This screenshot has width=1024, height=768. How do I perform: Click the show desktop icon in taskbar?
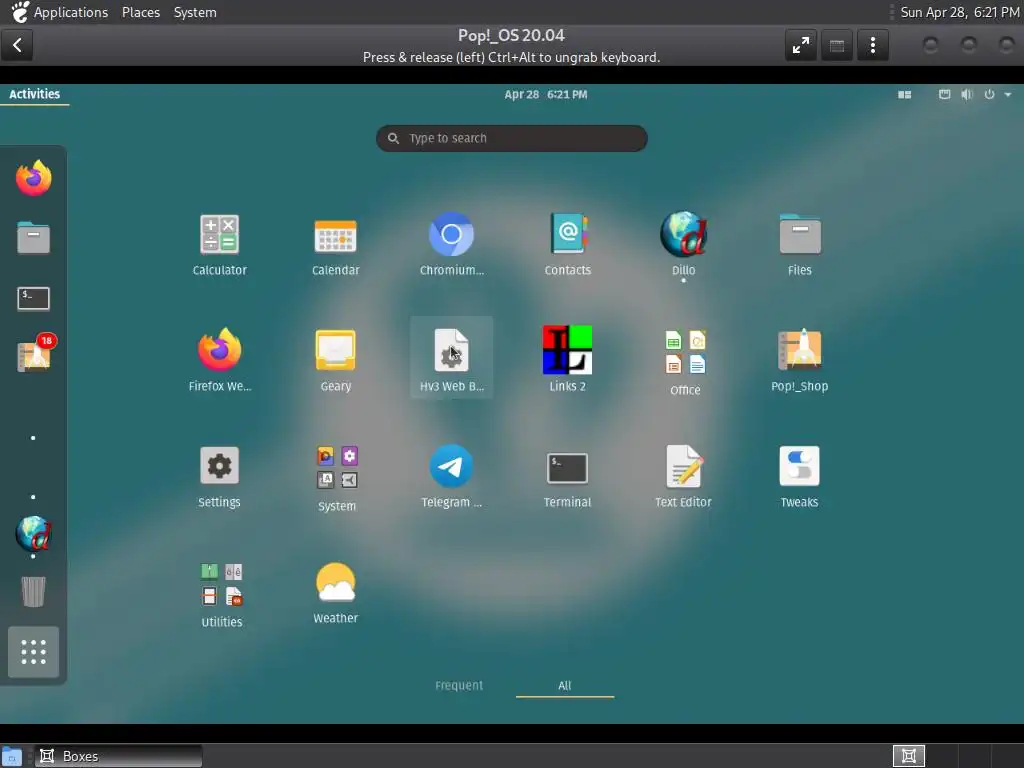pyautogui.click(x=12, y=756)
